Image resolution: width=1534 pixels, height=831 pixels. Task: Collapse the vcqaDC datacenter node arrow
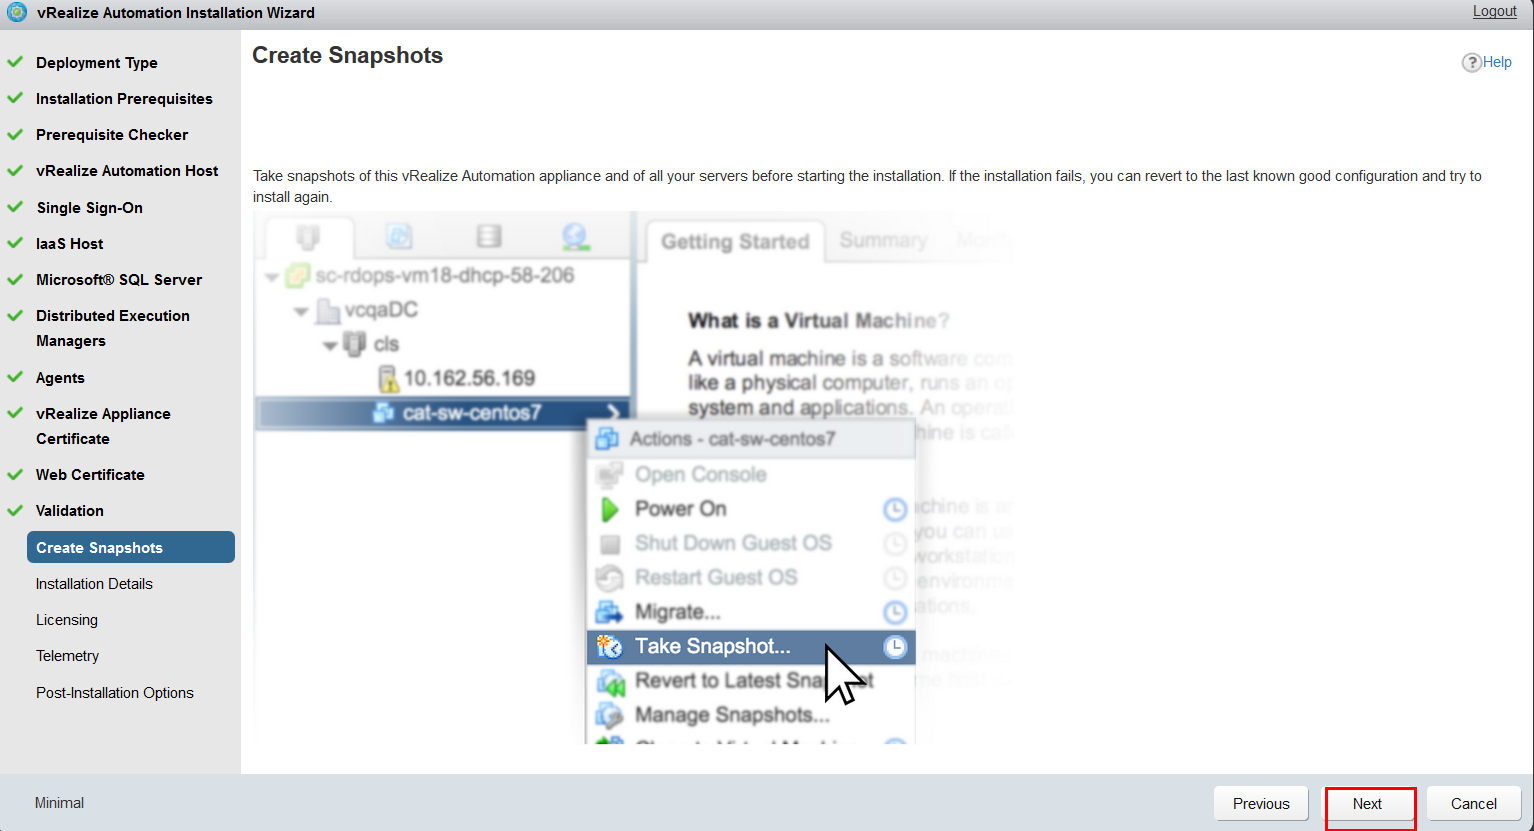(301, 312)
